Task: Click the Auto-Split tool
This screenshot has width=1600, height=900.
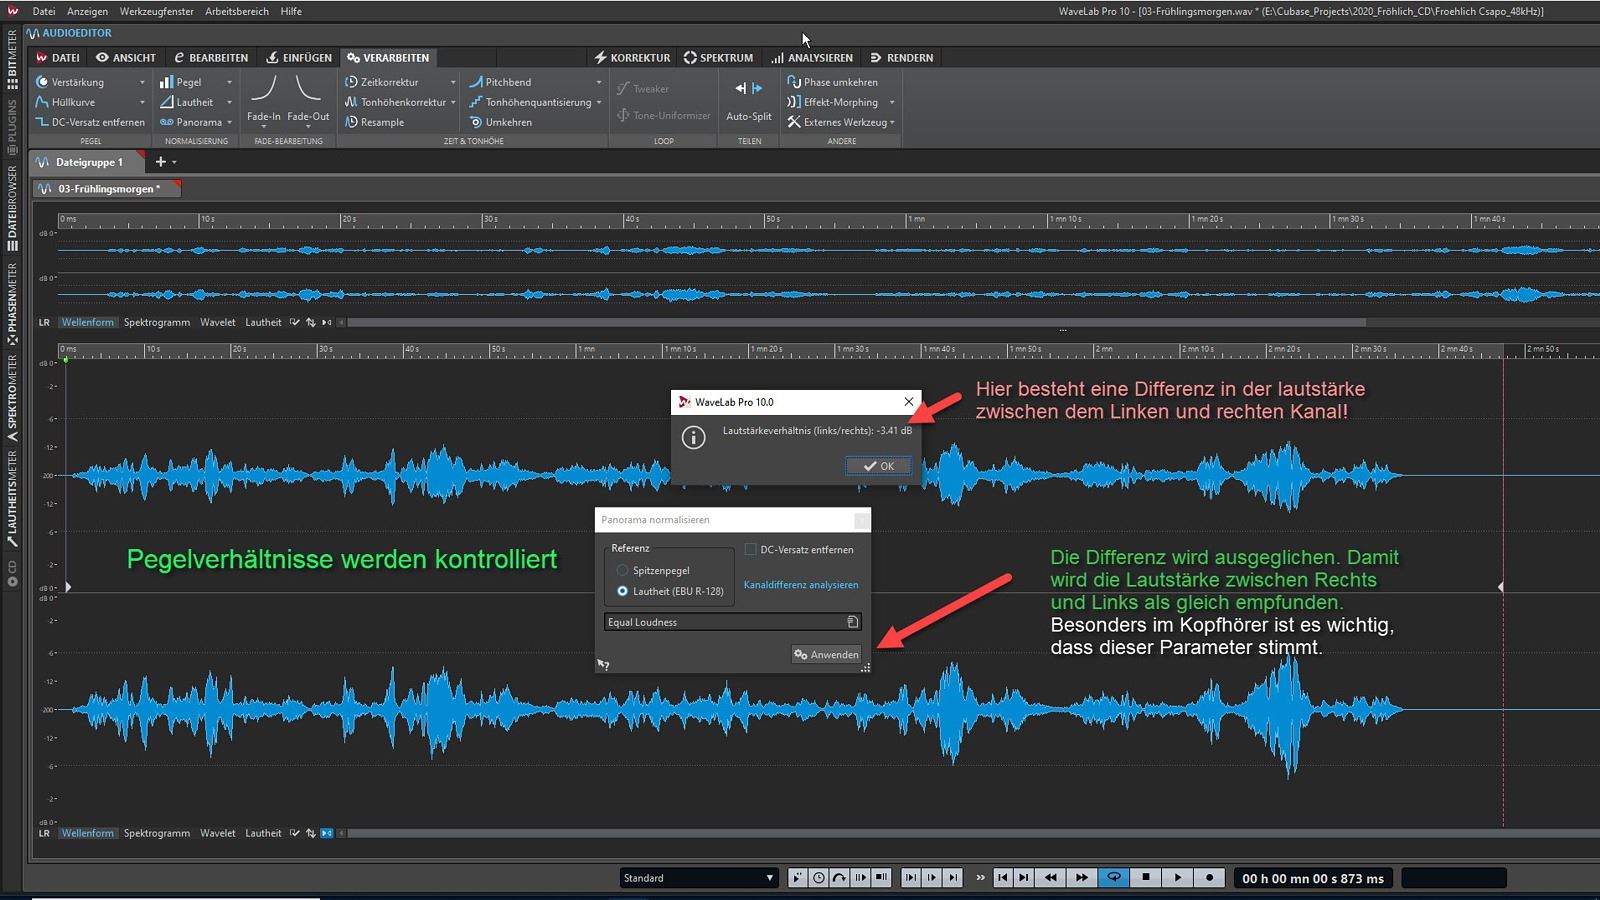Action: 749,100
